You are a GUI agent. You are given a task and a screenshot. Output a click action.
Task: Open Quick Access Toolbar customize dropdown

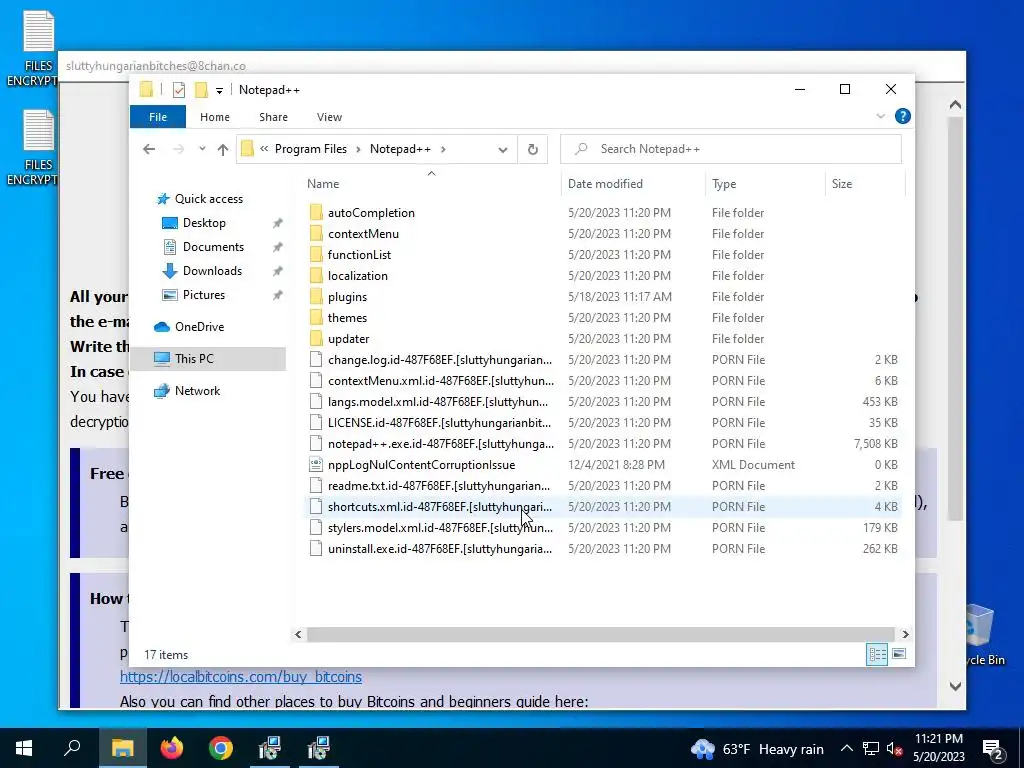(x=219, y=91)
